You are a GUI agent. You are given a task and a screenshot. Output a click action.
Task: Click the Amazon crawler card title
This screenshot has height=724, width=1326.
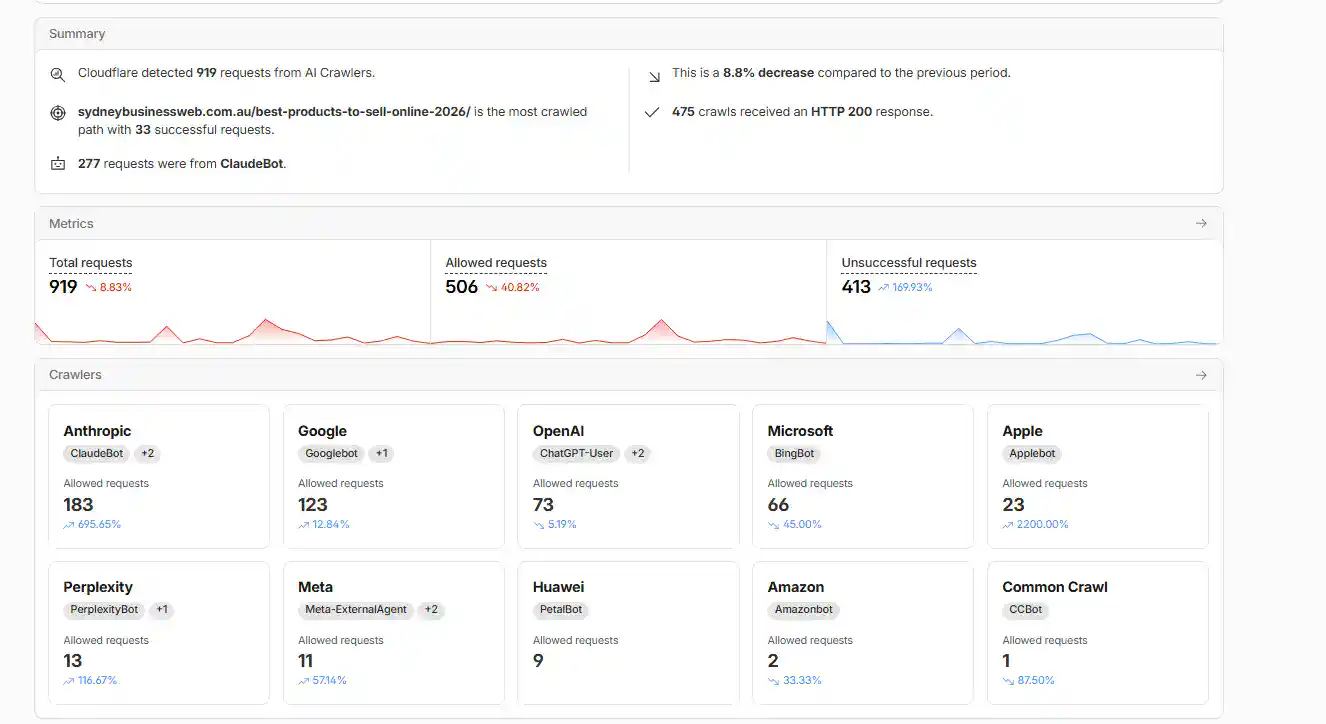click(x=796, y=587)
